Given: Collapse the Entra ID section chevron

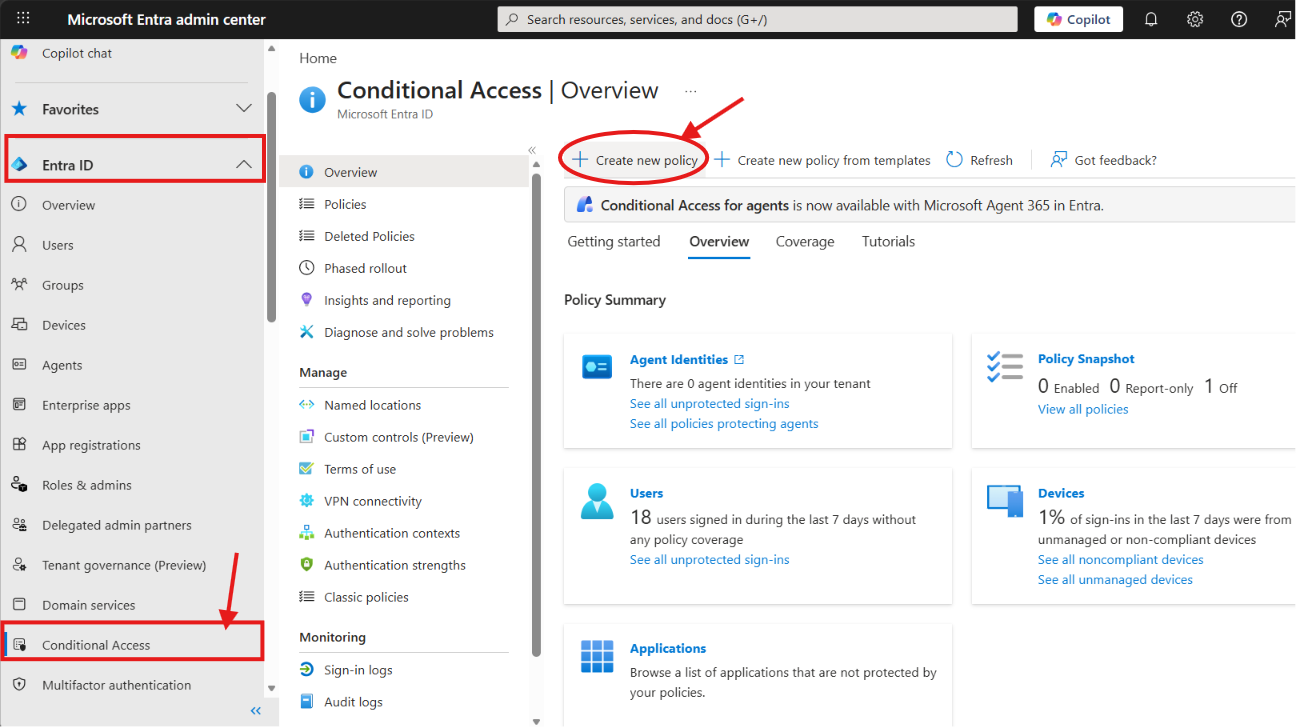Looking at the screenshot, I should (x=244, y=164).
